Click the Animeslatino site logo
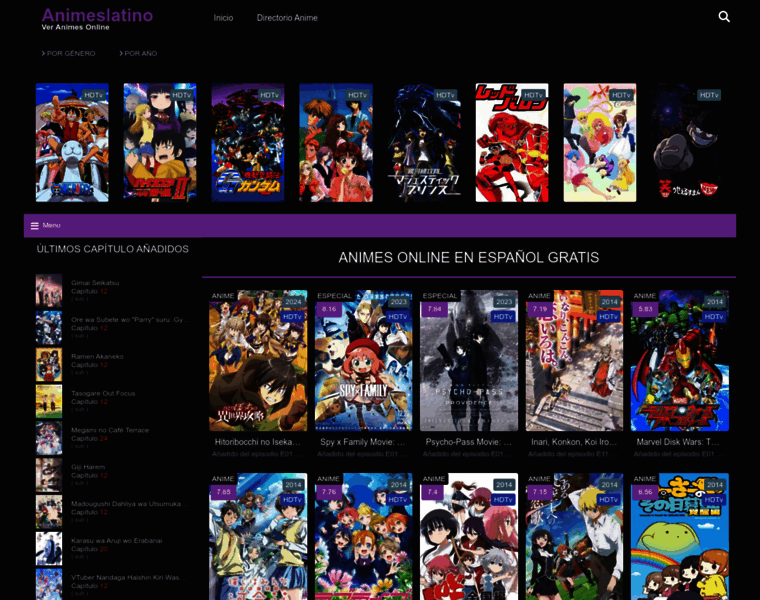760x600 pixels. [97, 15]
